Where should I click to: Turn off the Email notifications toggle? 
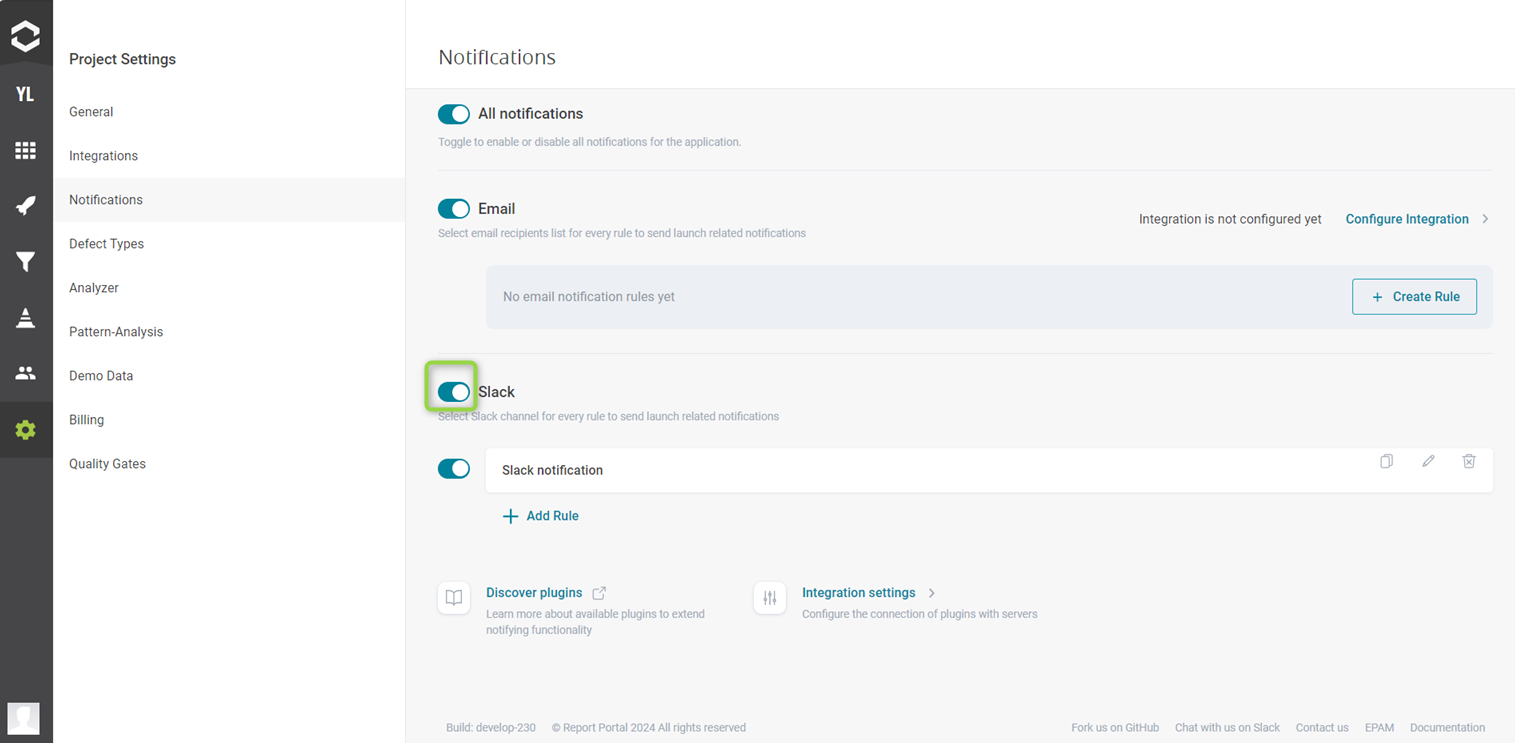(x=453, y=208)
